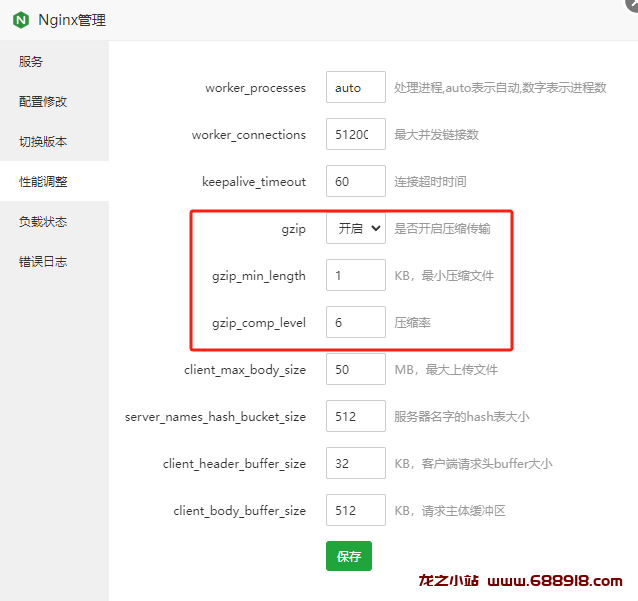The height and width of the screenshot is (601, 638).
Task: Click the 是否开启压缩传输 description text
Action: (442, 229)
